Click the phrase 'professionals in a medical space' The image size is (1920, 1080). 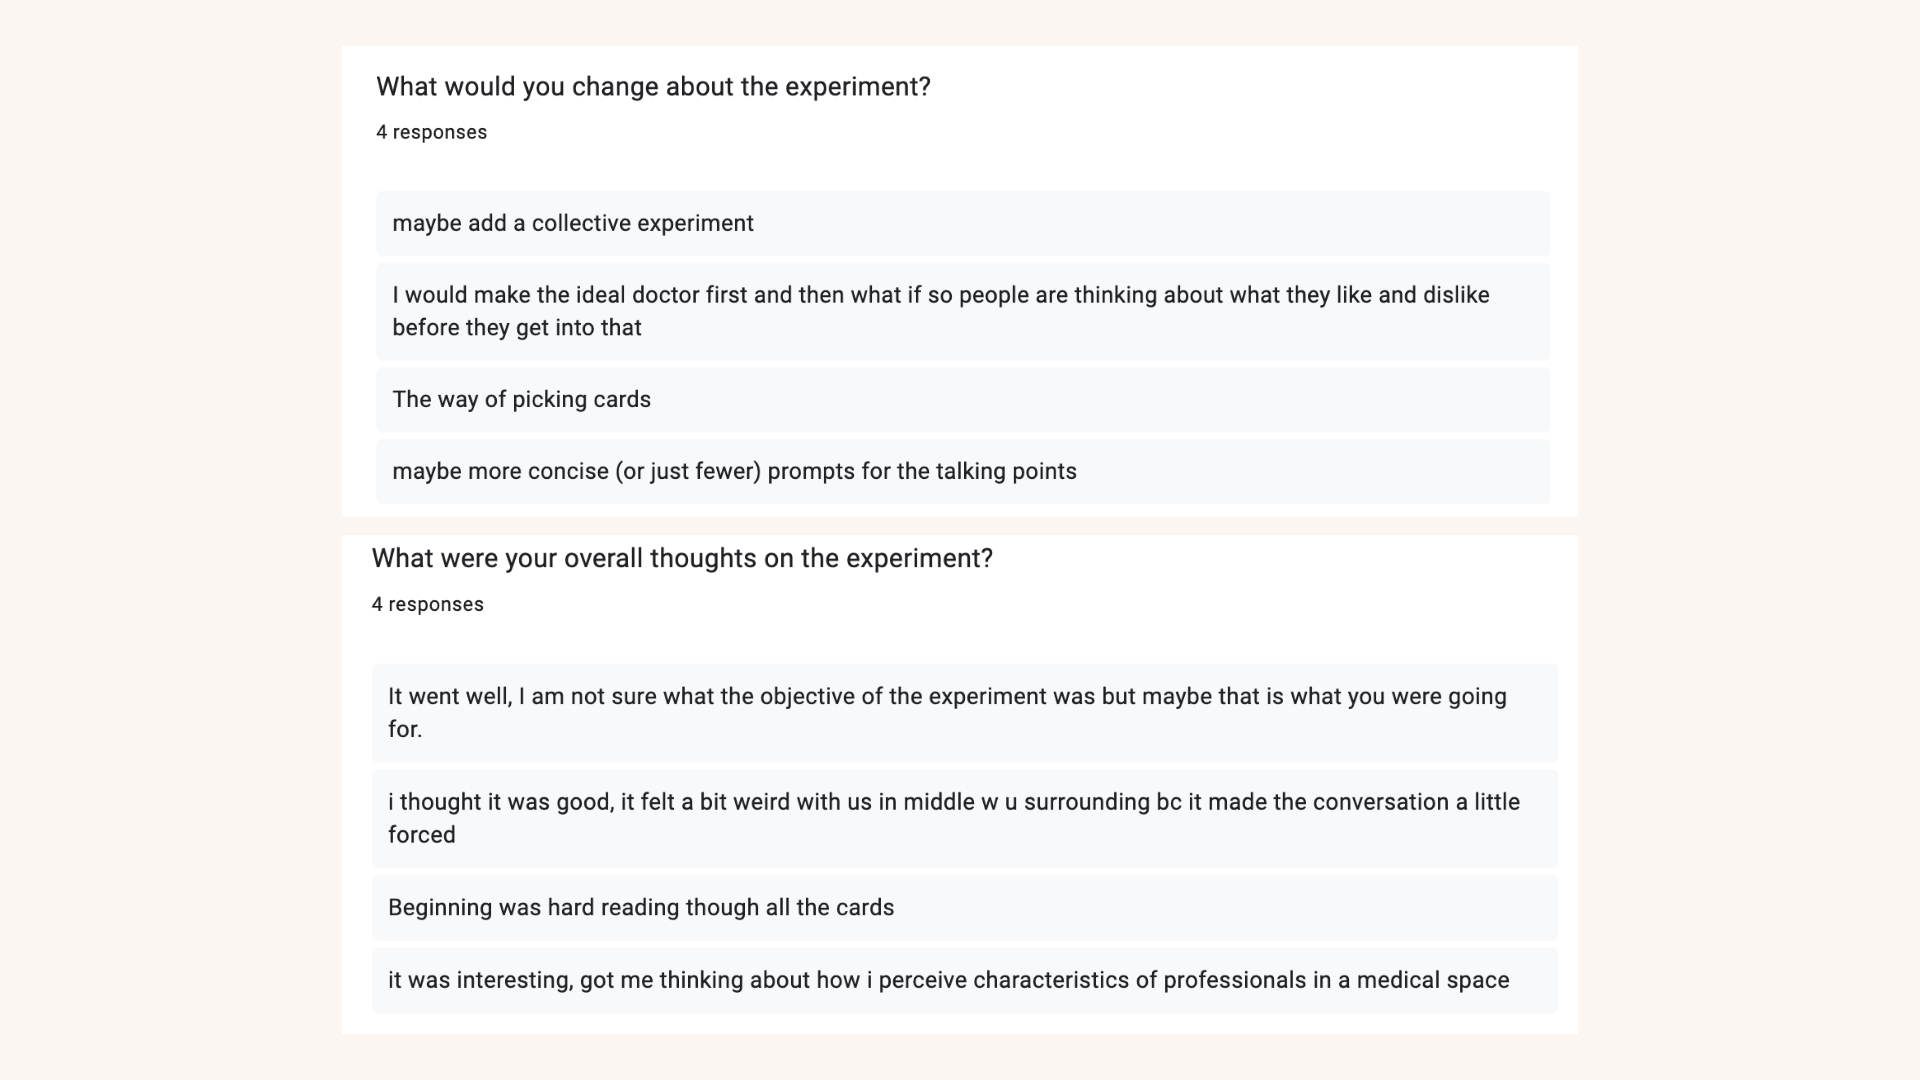click(1336, 980)
